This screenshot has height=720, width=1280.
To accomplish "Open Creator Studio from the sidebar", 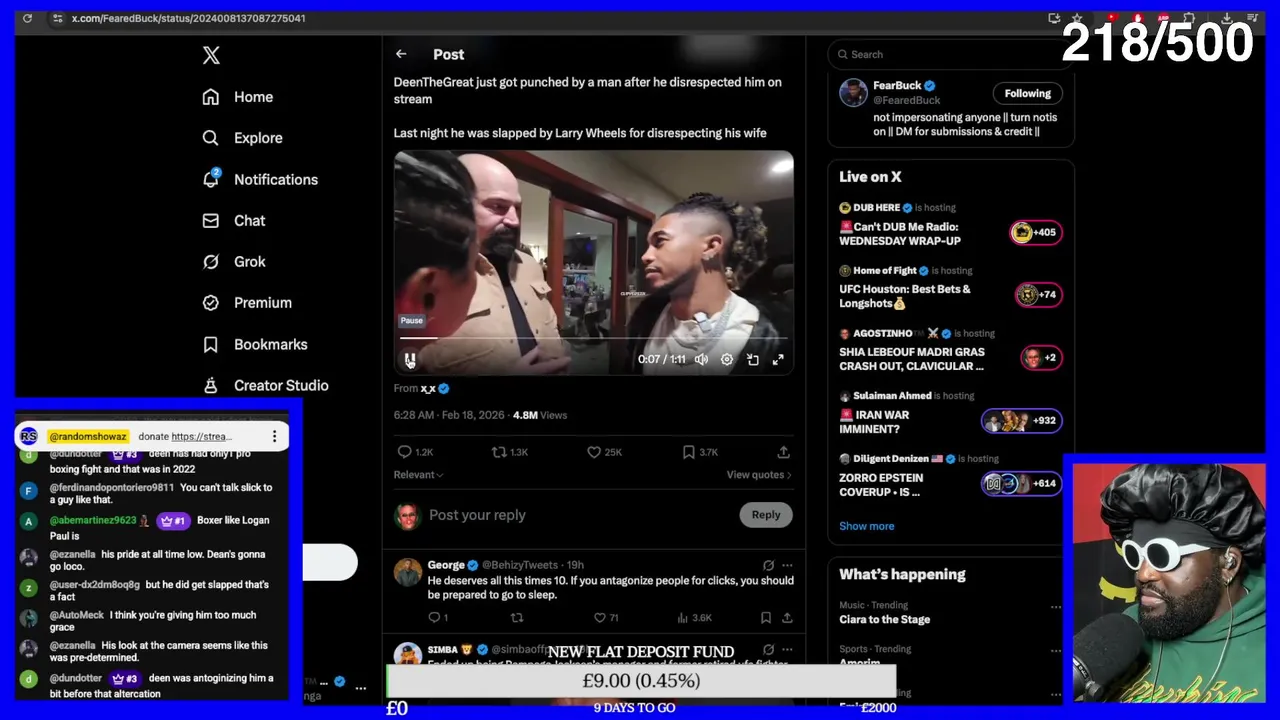I will [265, 385].
